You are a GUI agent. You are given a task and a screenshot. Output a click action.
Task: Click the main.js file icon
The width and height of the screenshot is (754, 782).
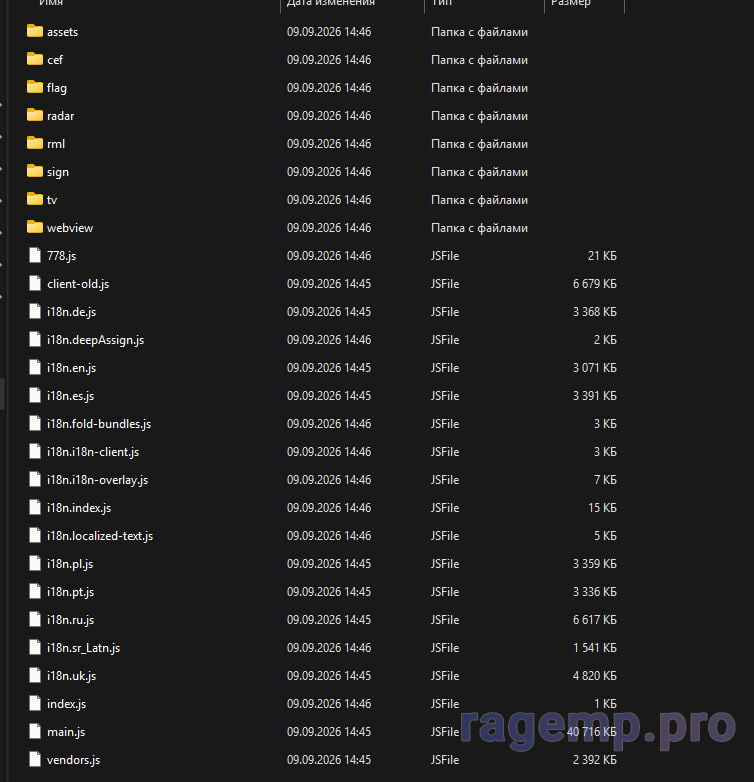pyautogui.click(x=35, y=731)
